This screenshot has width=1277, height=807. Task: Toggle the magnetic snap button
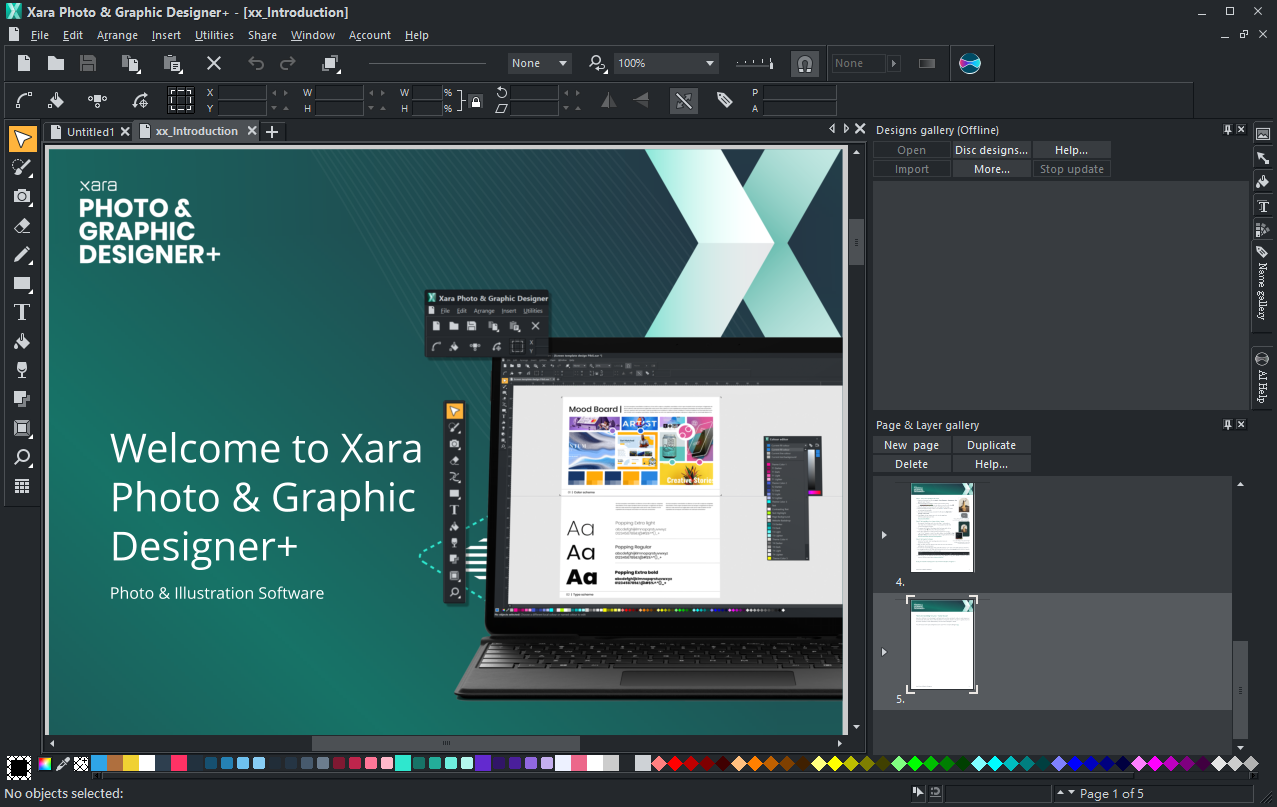pyautogui.click(x=804, y=63)
